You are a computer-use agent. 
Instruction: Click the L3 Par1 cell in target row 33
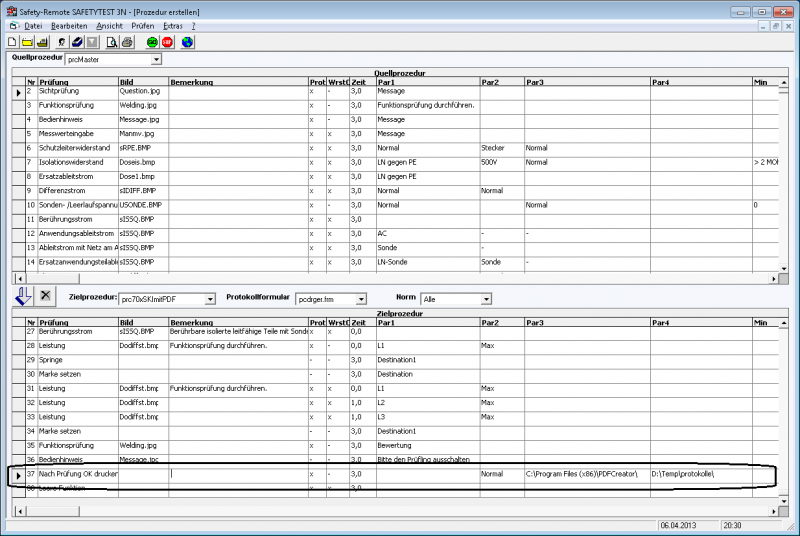click(x=428, y=417)
